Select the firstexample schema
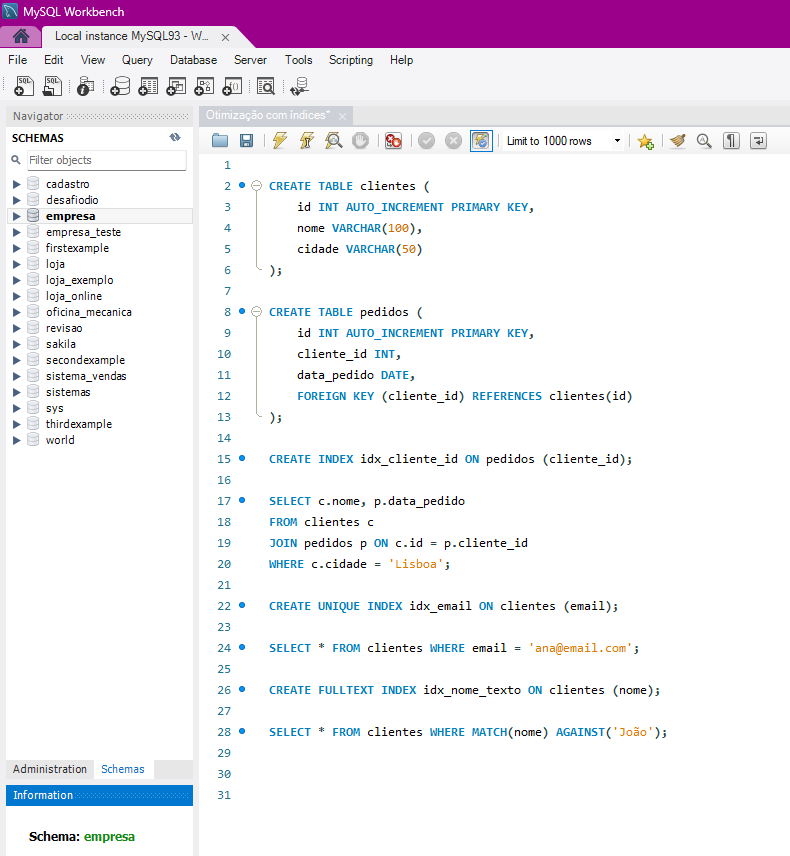The height and width of the screenshot is (856, 790). [x=78, y=248]
